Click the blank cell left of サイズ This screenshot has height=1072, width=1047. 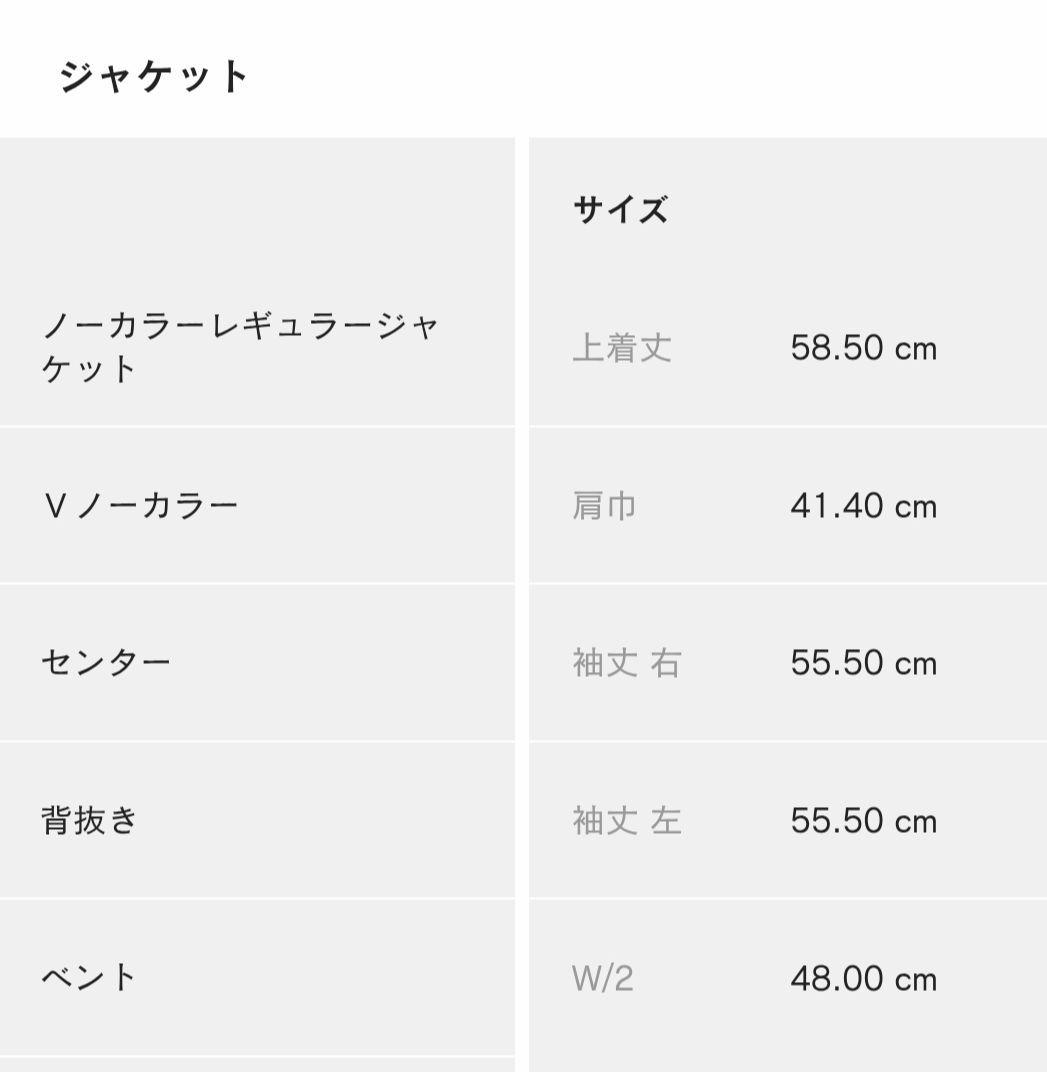(257, 210)
